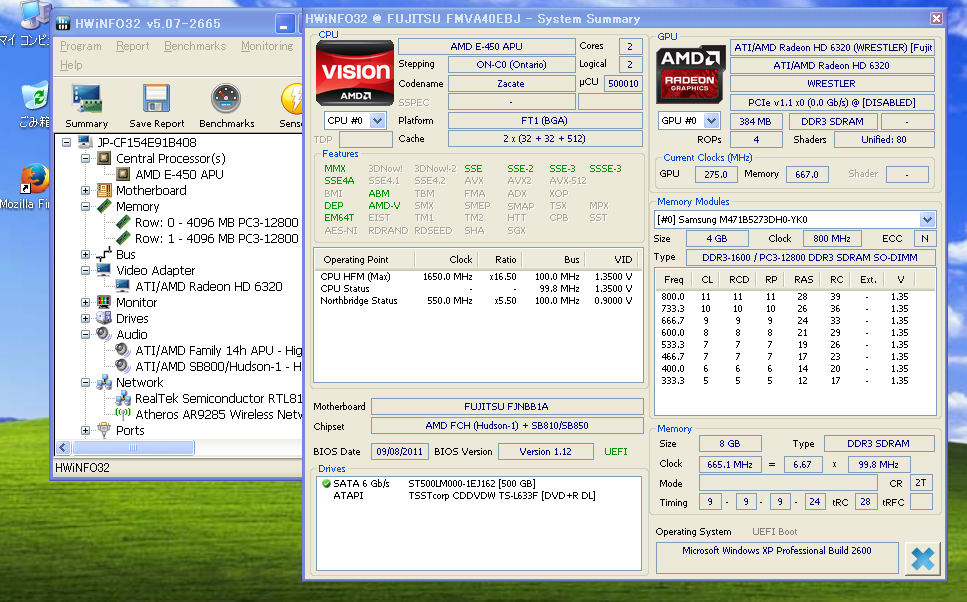
Task: Click the Memory module tree icon
Action: pos(104,207)
